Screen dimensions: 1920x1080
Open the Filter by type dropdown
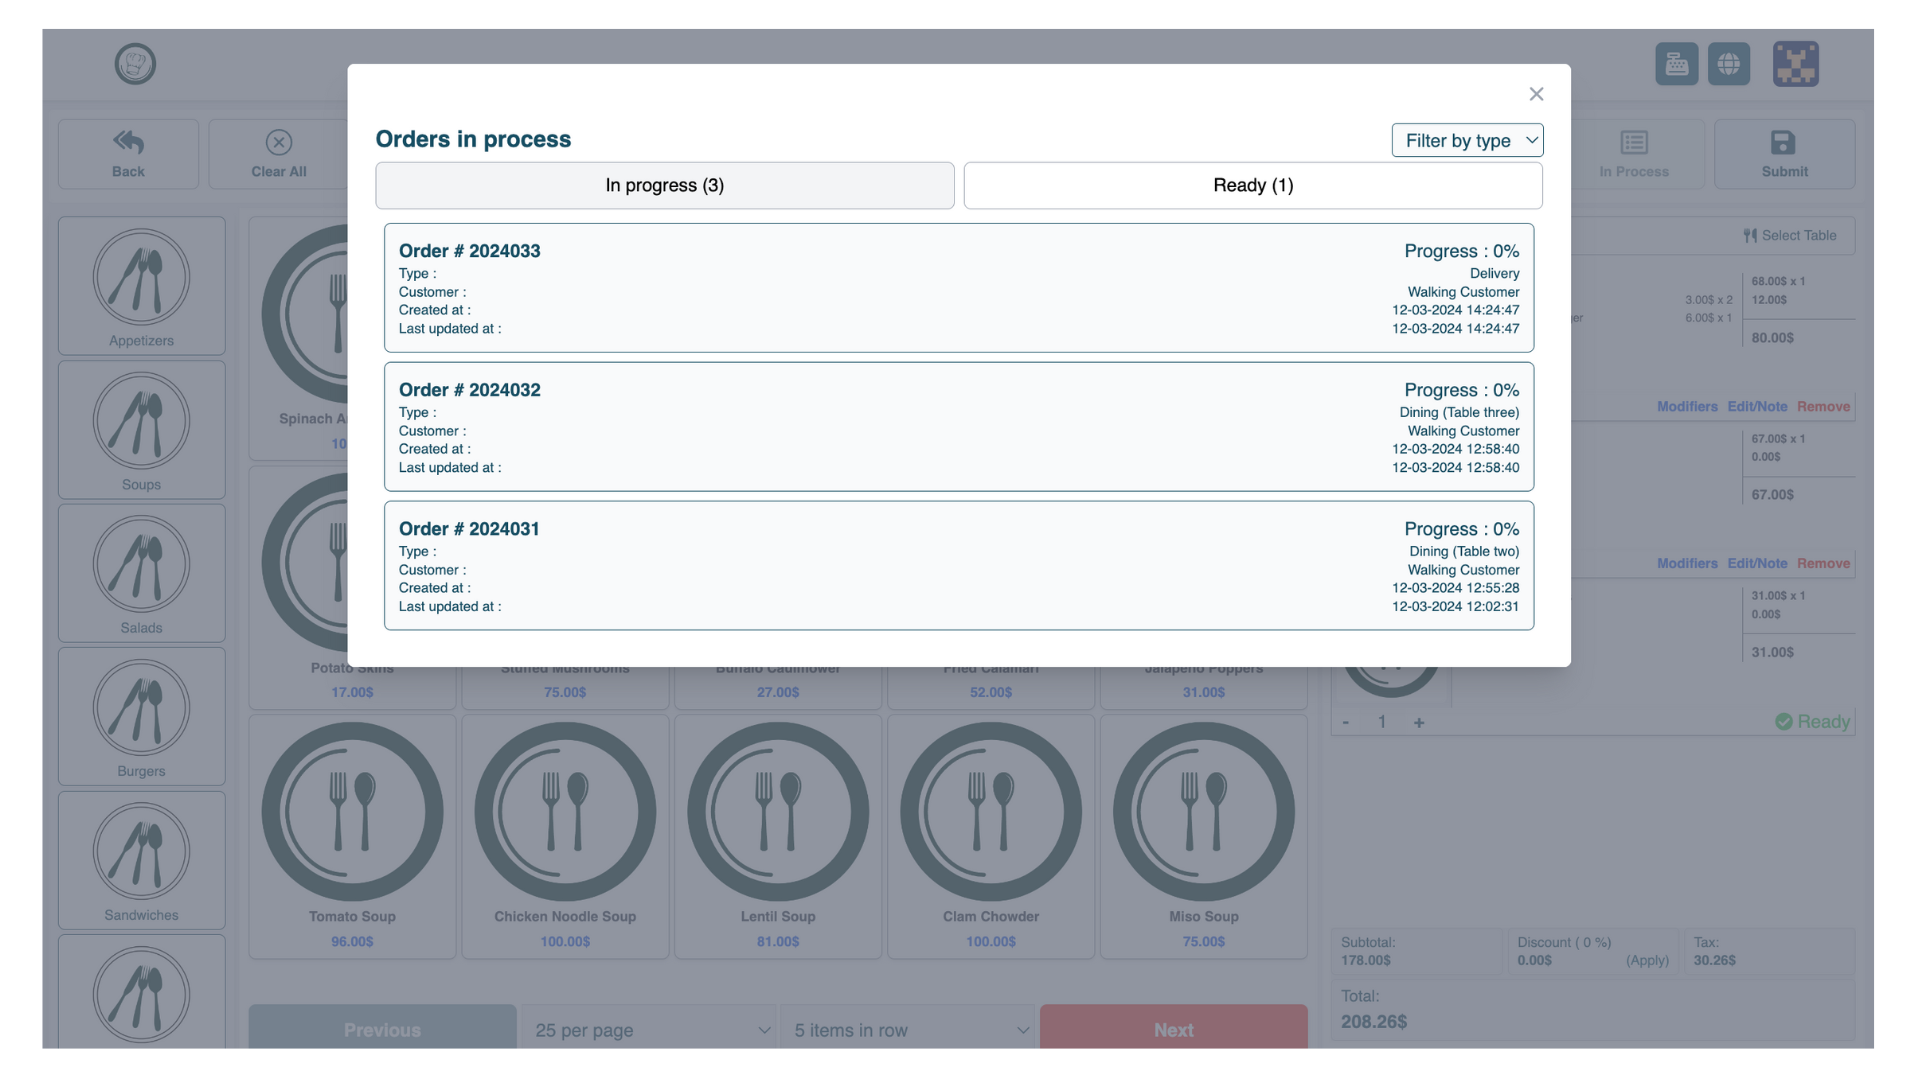[1467, 140]
